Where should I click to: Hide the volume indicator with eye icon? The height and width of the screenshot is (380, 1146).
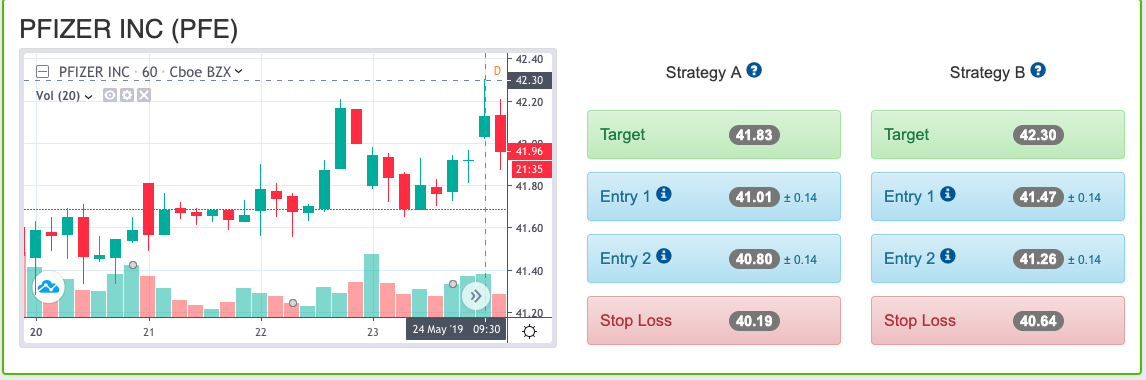tap(110, 95)
